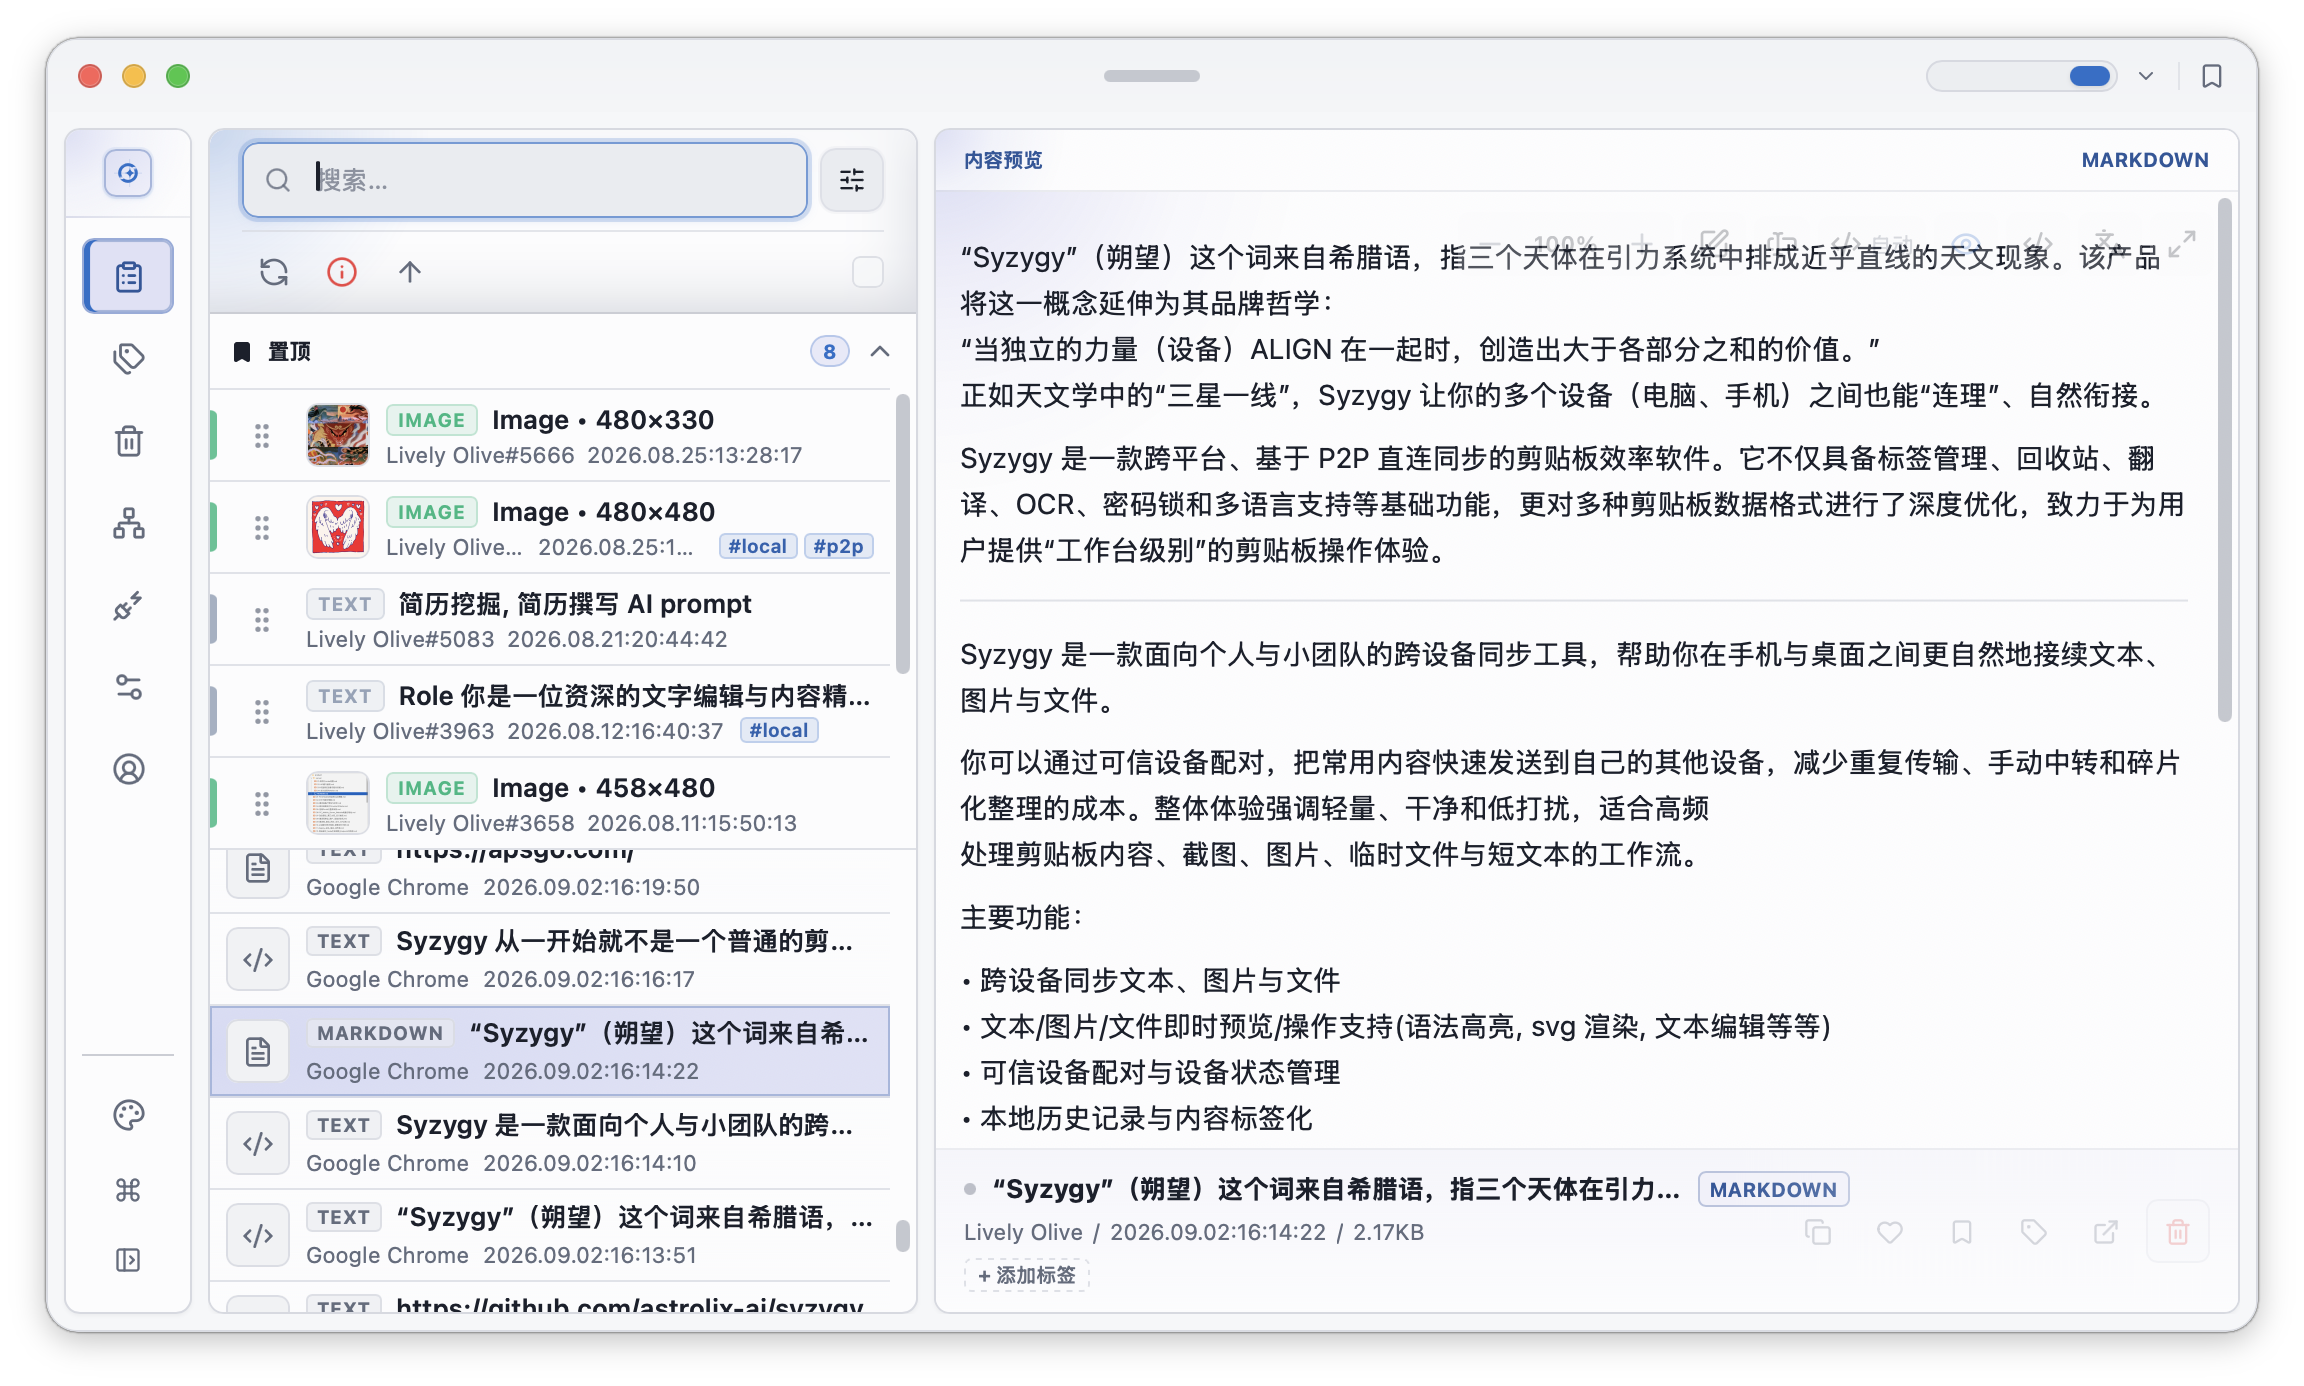
Task: Click drag handle of Image 480×330 item
Action: point(262,436)
